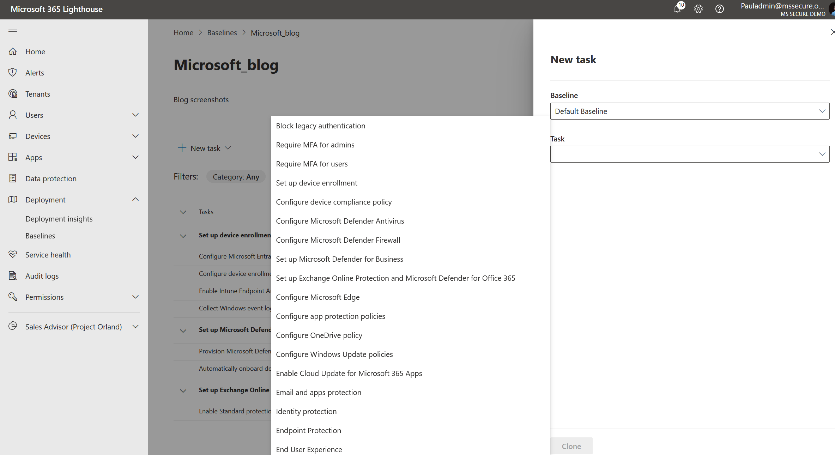Open notifications bell in header

point(678,8)
